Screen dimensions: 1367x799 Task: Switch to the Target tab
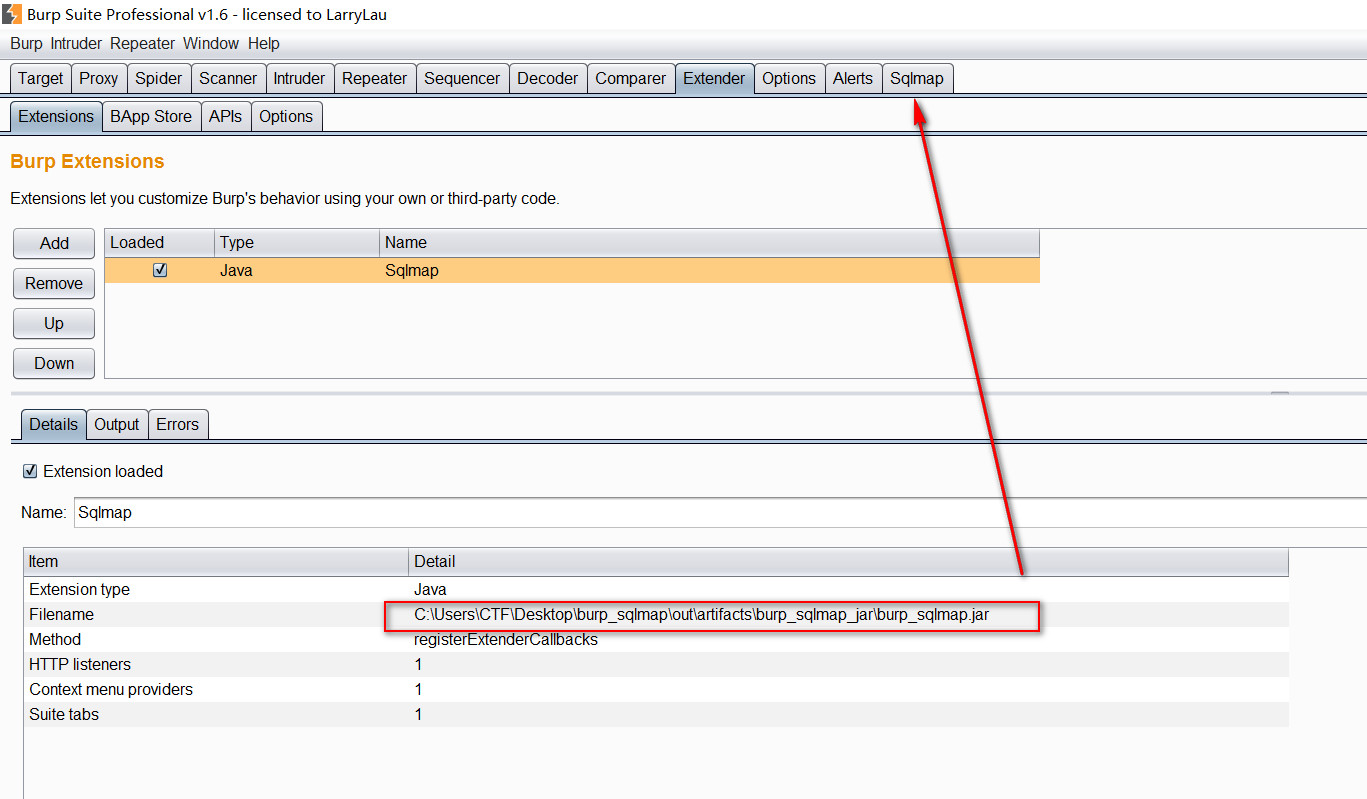click(x=40, y=78)
